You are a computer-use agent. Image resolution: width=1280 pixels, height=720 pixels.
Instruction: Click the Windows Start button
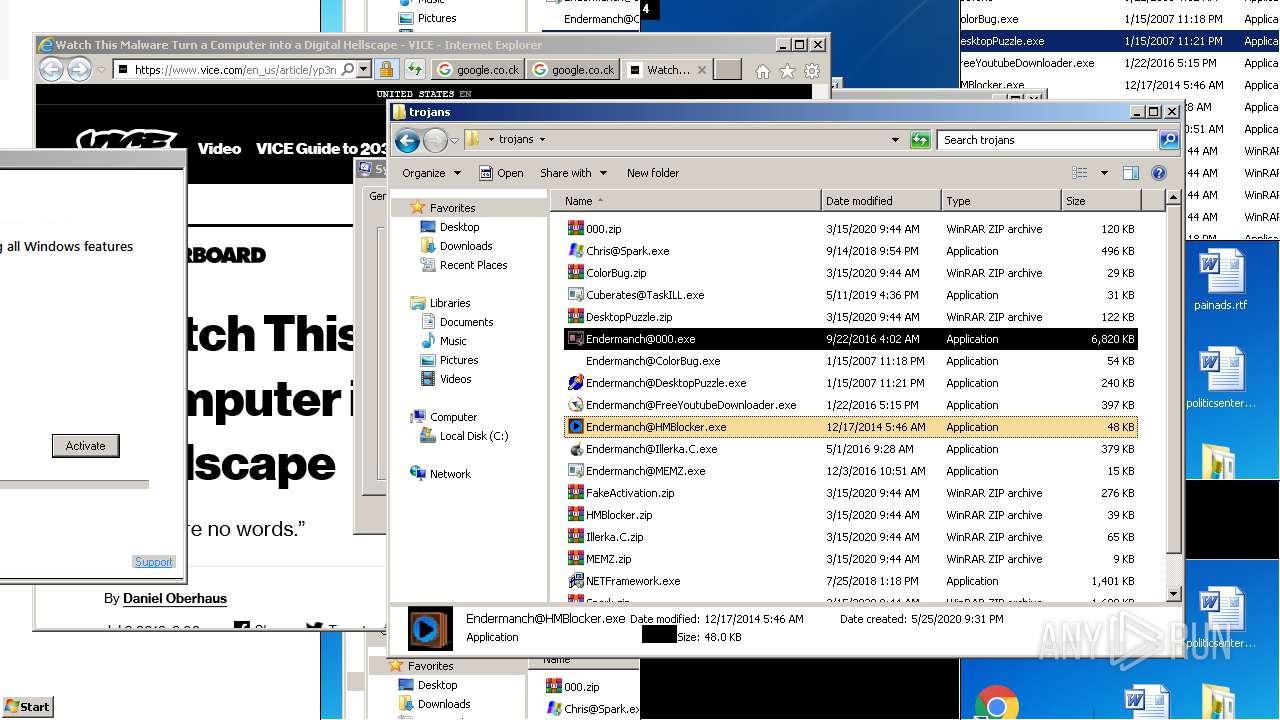click(x=28, y=706)
